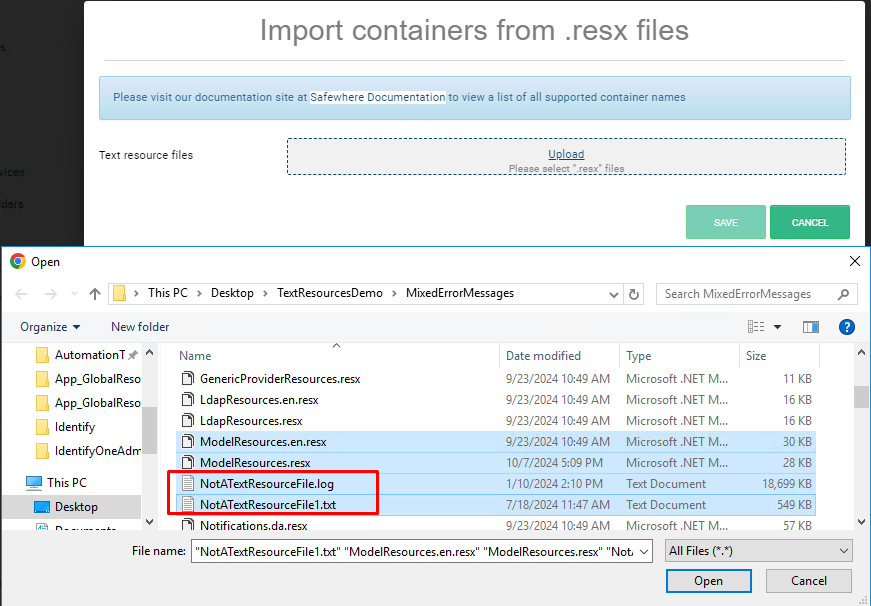
Task: Click inside the File name input field
Action: (x=420, y=550)
